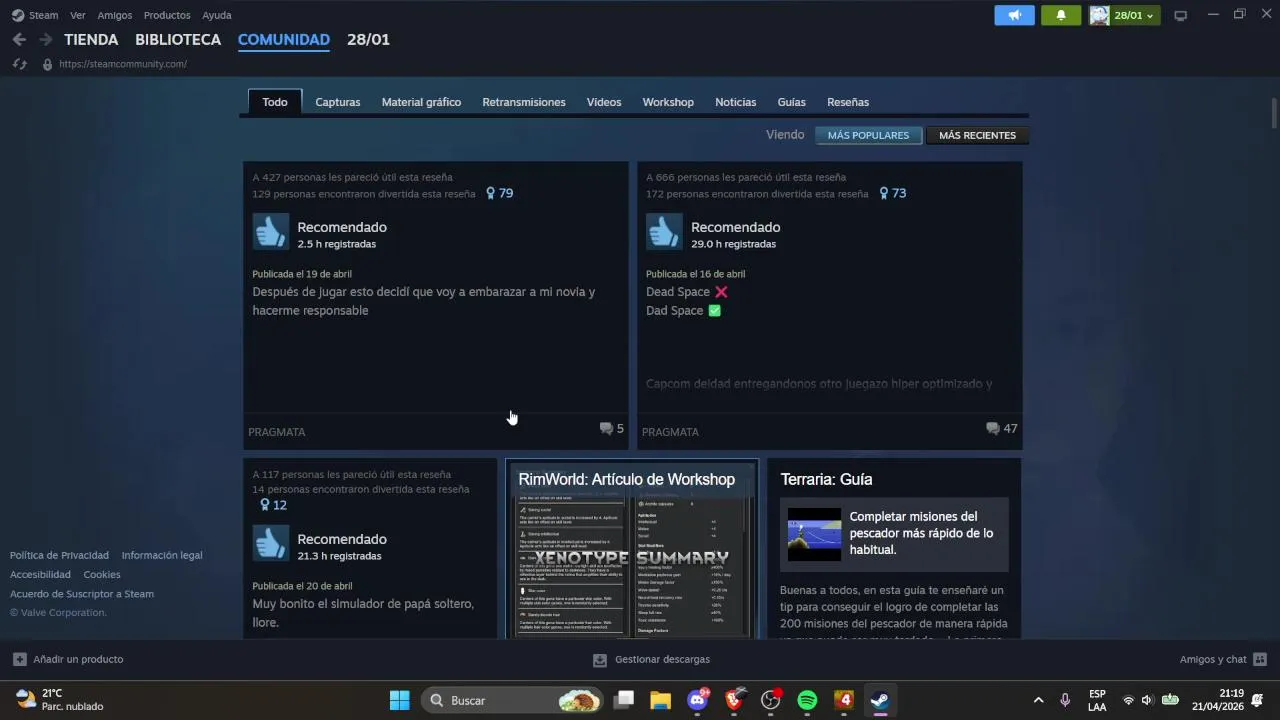Viewport: 1280px width, 720px height.
Task: Switch to the Noticias tab
Action: click(735, 102)
